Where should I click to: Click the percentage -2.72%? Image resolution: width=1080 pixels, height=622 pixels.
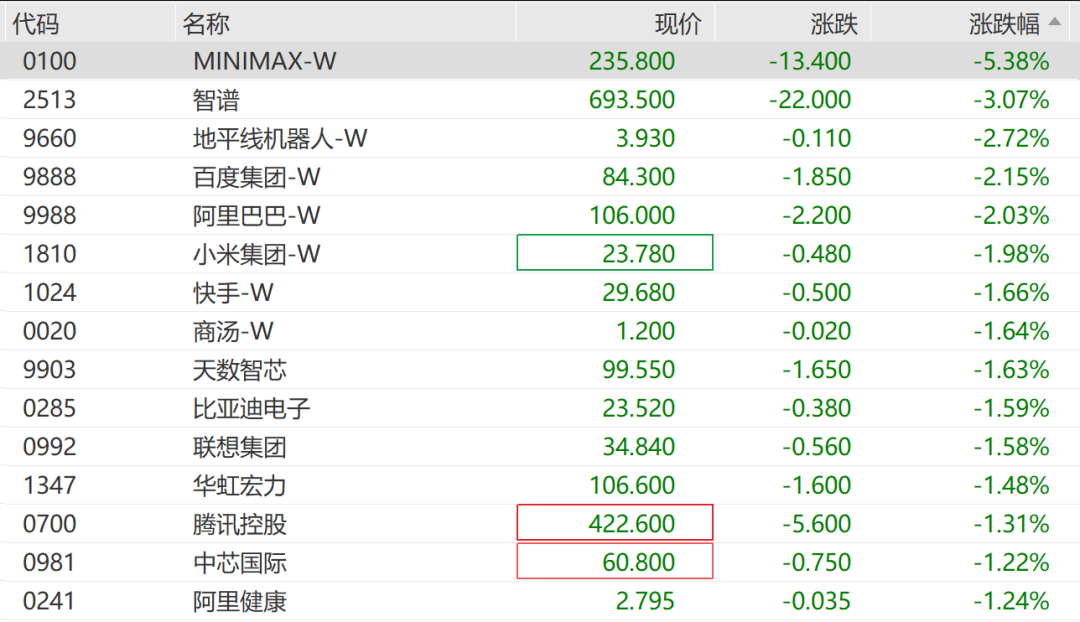tap(1011, 138)
